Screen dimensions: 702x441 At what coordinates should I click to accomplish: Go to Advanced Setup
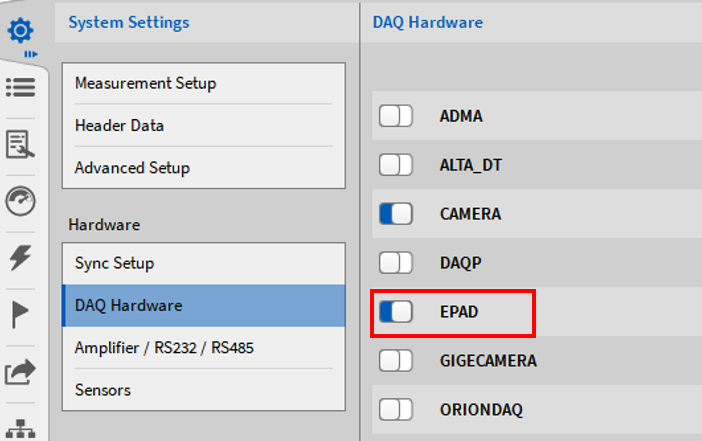pos(132,168)
